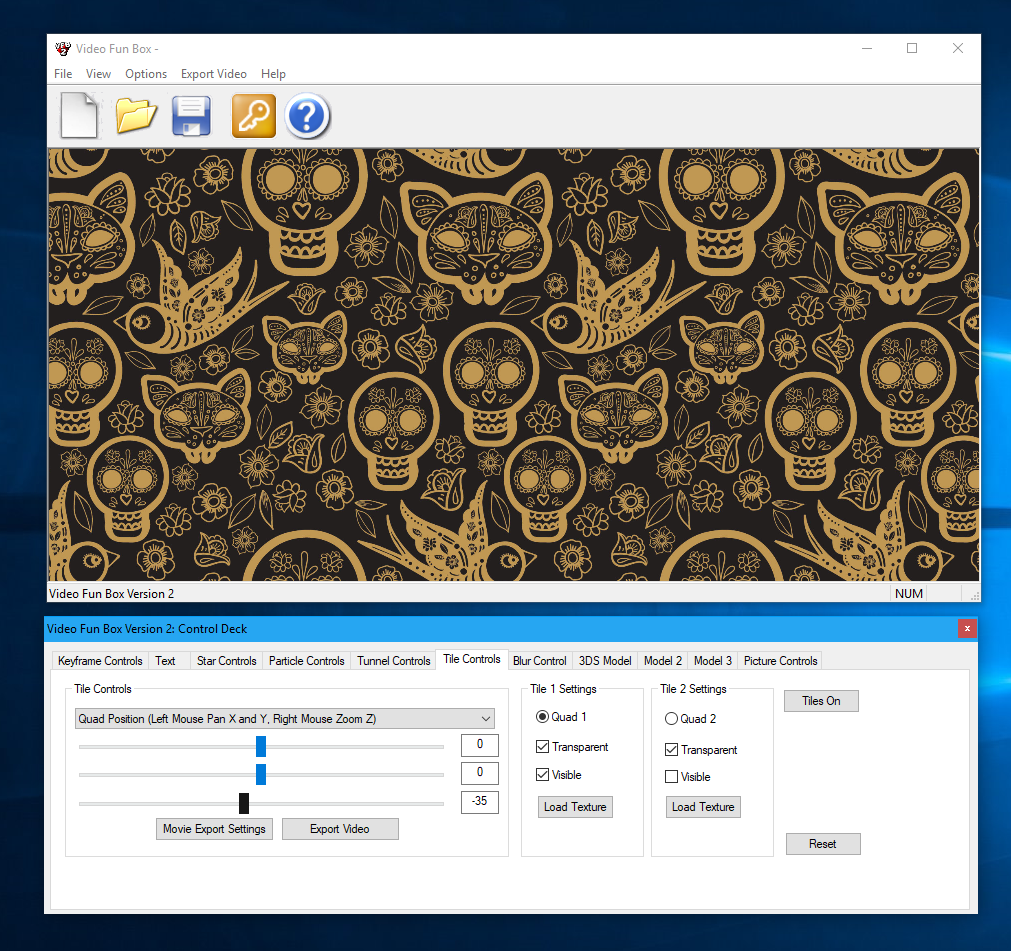Save project with the floppy disk icon
This screenshot has height=951, width=1011.
tap(191, 116)
